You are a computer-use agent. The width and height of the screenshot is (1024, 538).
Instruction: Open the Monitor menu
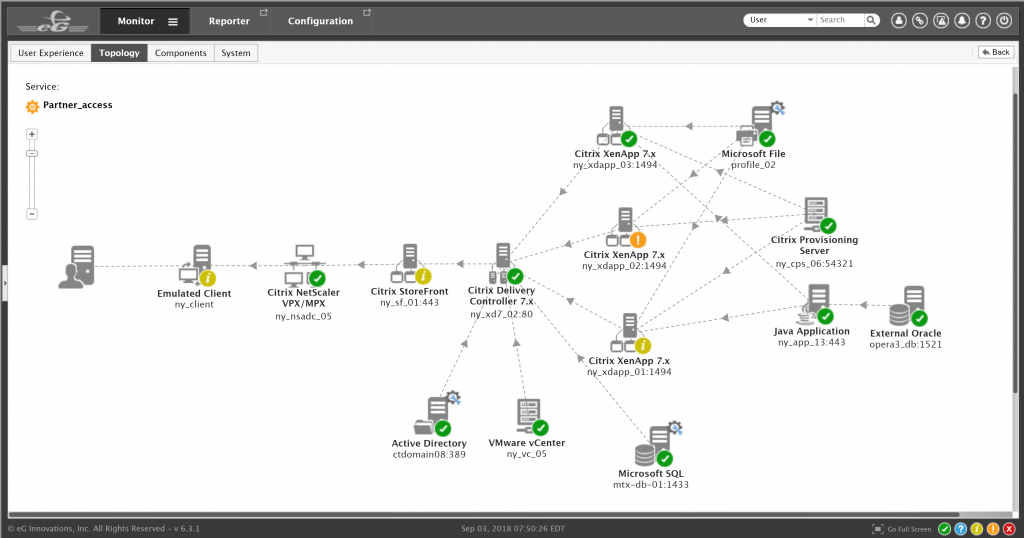(136, 21)
